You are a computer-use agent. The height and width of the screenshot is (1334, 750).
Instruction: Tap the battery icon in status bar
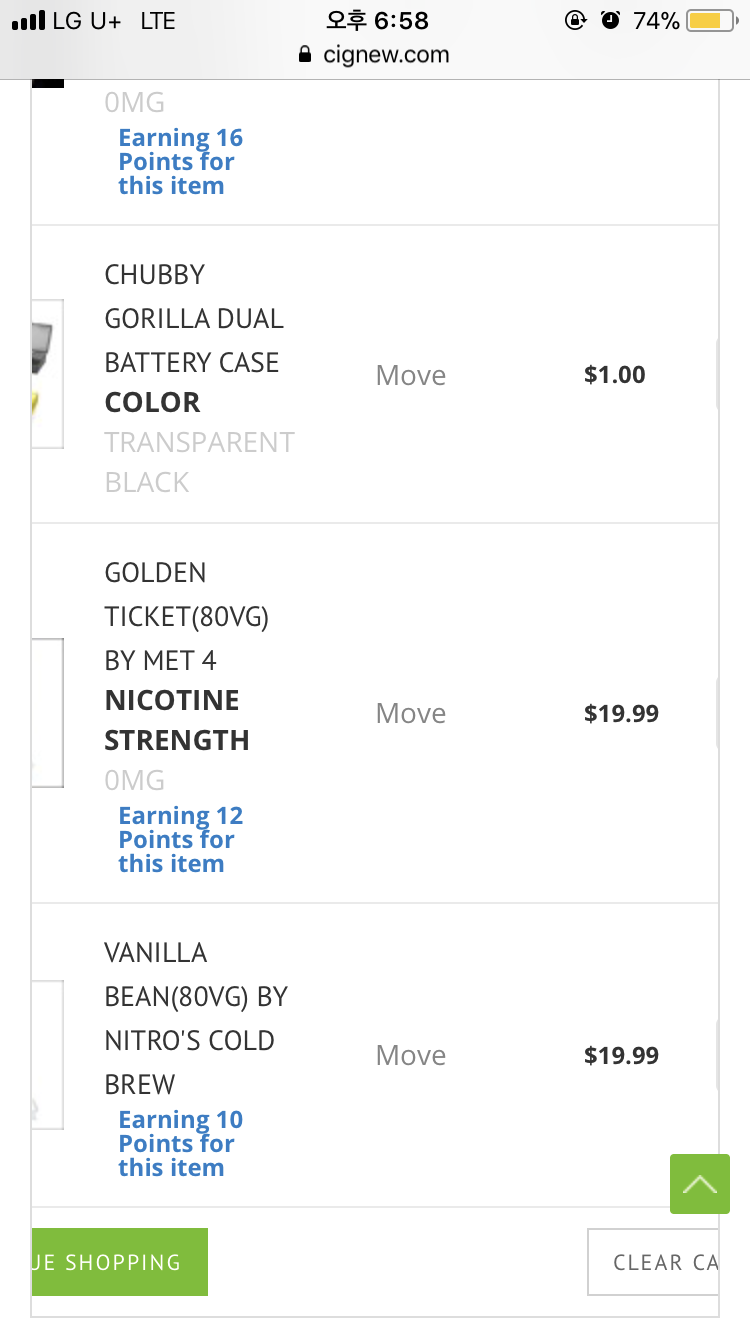[x=710, y=20]
